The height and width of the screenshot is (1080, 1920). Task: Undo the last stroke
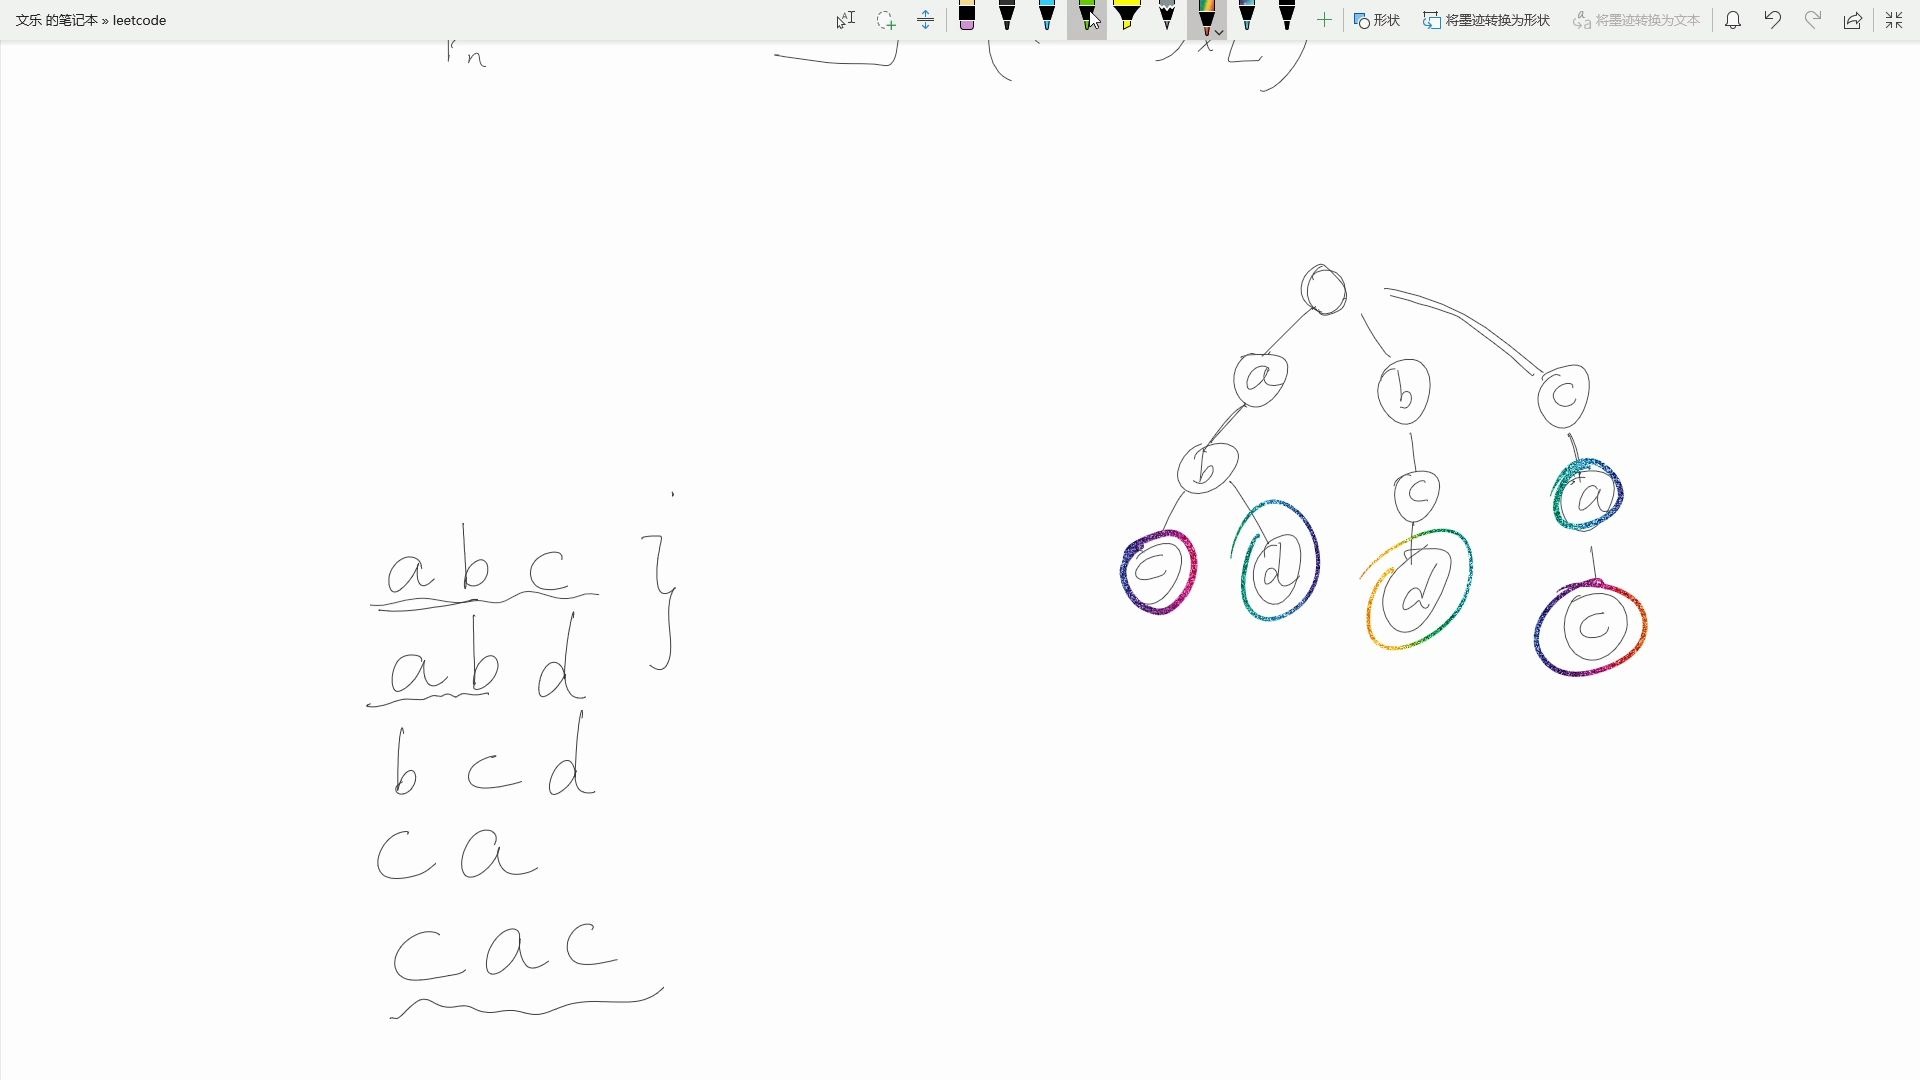(1773, 20)
